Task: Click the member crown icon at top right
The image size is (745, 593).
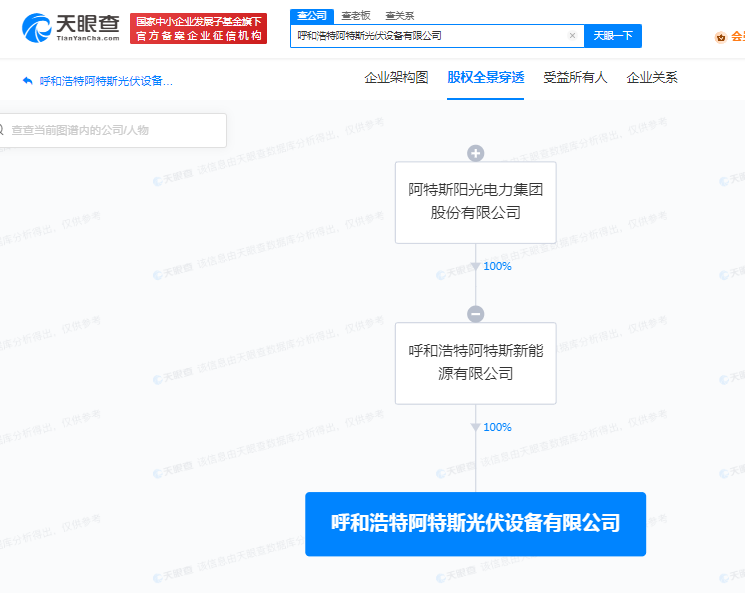Action: click(x=721, y=37)
